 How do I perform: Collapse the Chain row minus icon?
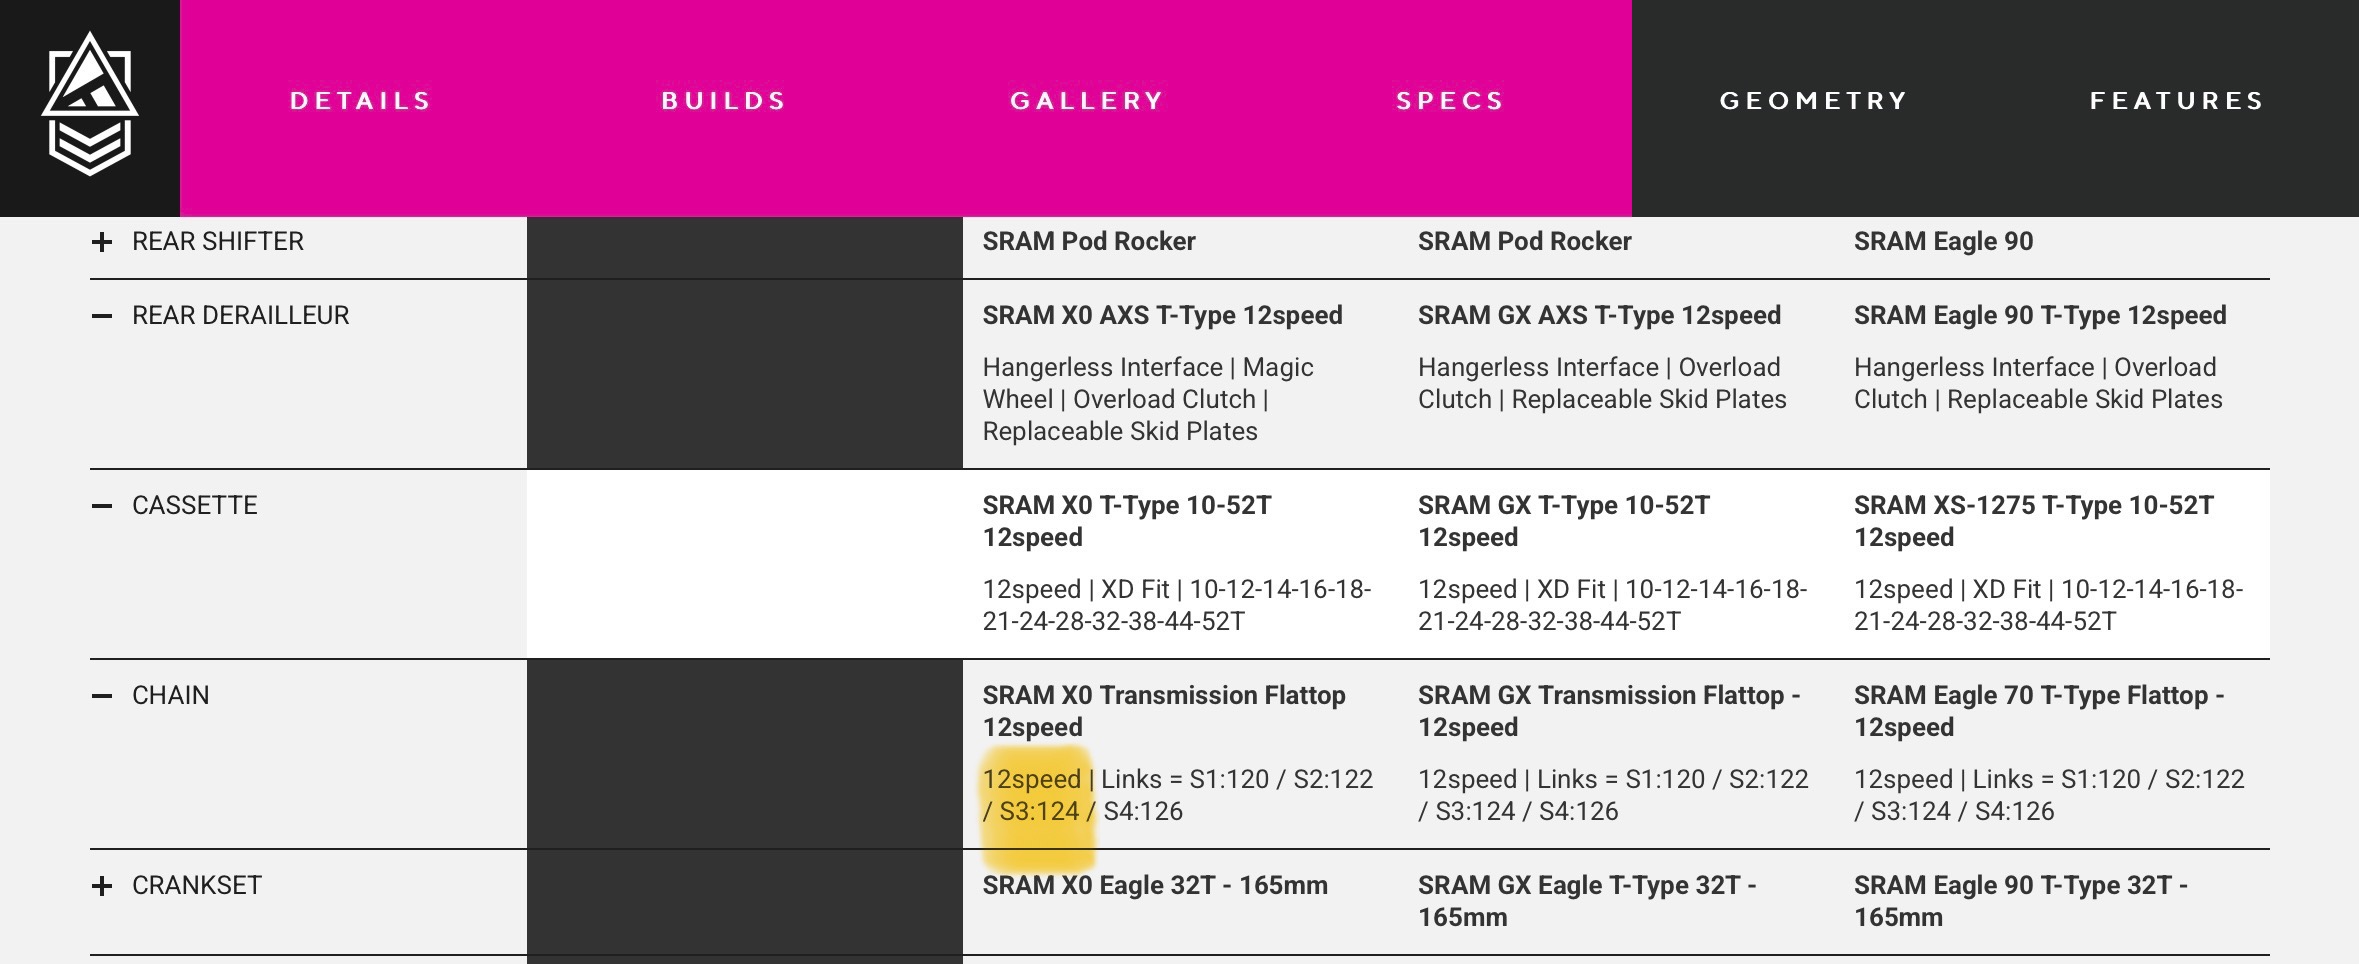(x=101, y=696)
